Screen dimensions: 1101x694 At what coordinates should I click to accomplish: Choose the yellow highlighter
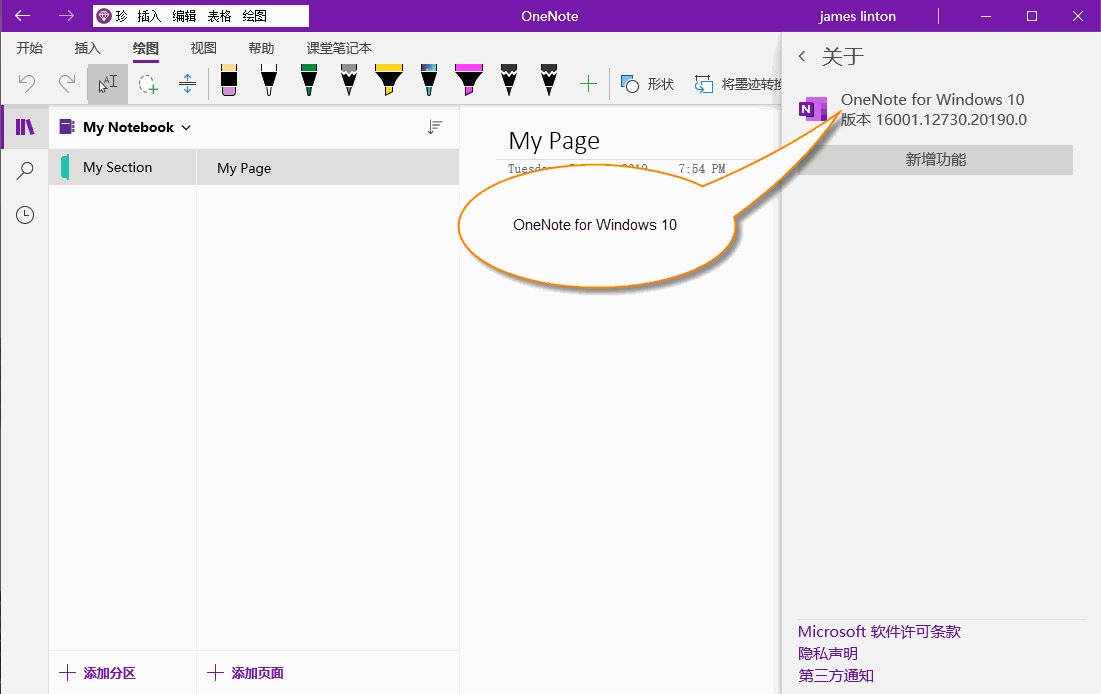[388, 80]
